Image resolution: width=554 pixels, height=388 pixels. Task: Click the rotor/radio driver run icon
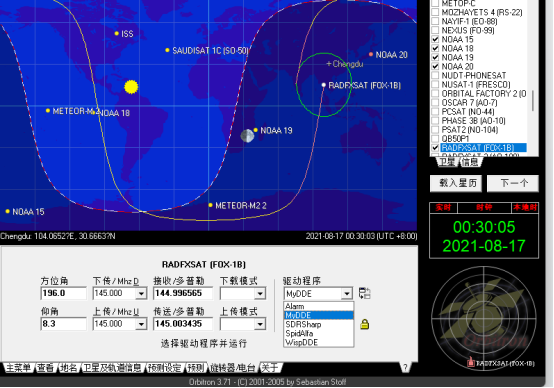click(365, 293)
